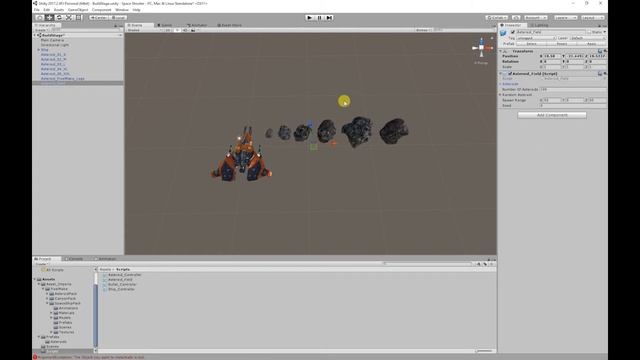Toggle scene lighting in the Scene toolbar
The width and height of the screenshot is (640, 360).
(177, 30)
